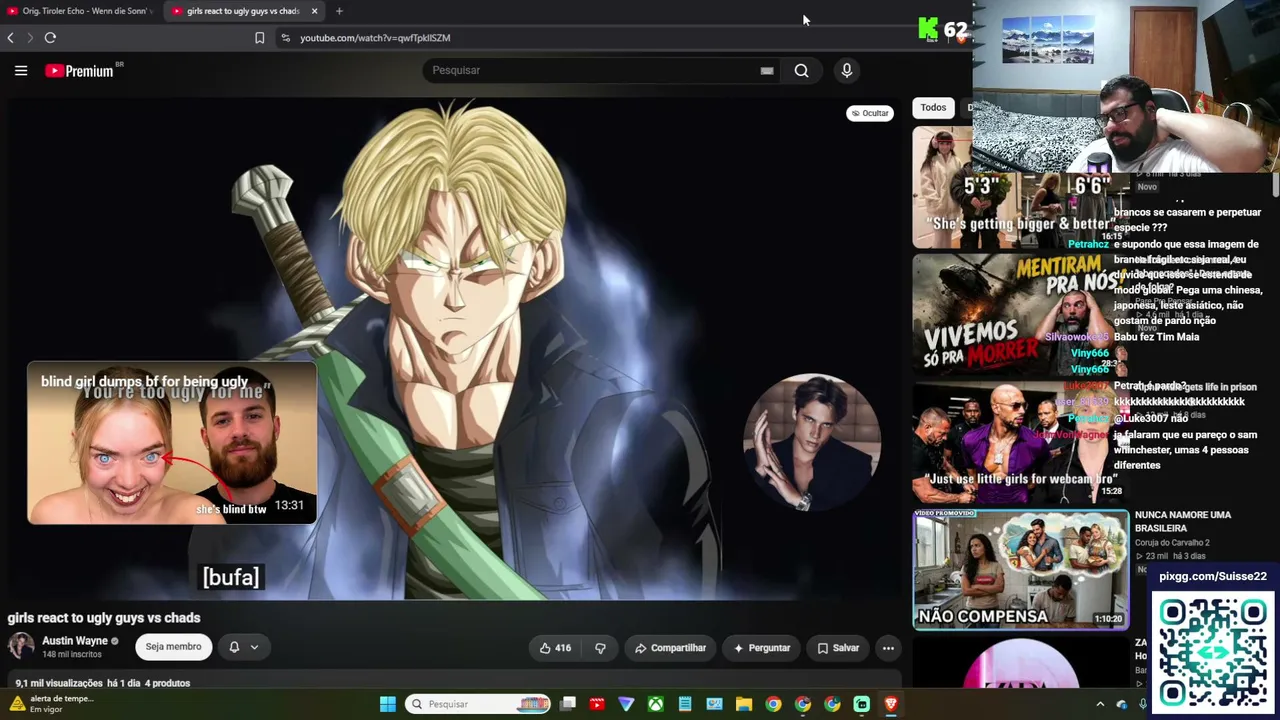Select the 'Todos' filter chip

[933, 107]
